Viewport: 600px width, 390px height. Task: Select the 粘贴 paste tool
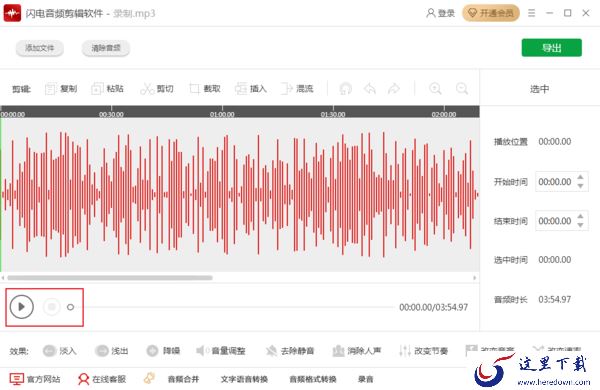108,89
